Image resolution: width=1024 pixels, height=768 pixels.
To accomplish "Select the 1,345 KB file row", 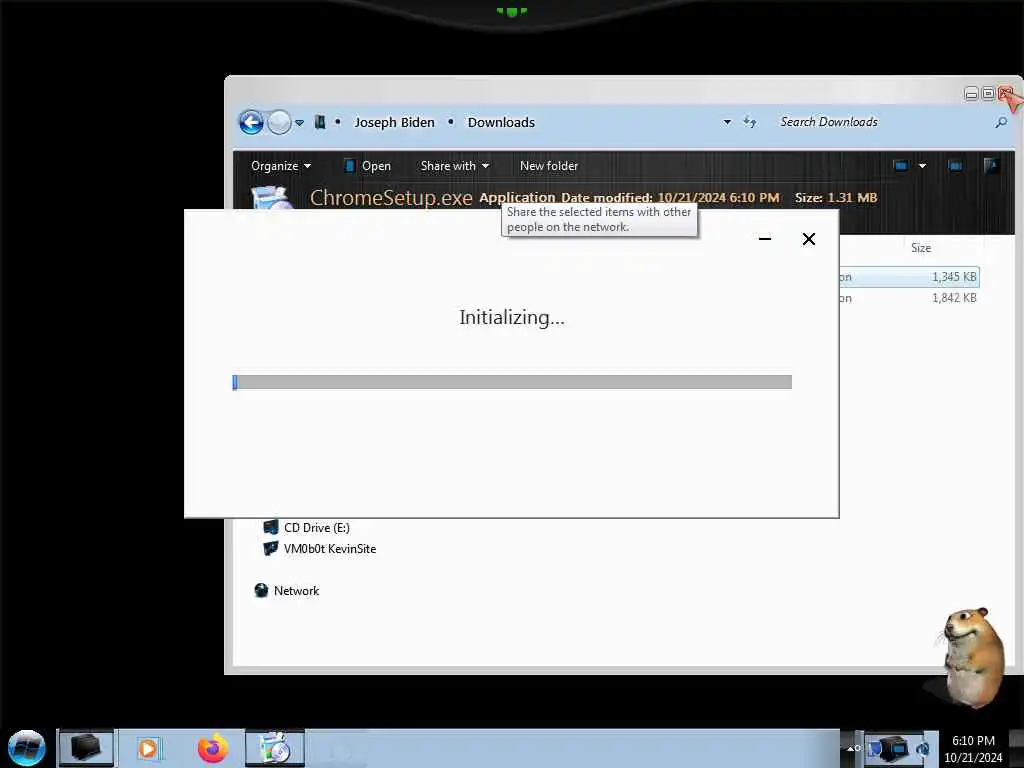I will point(908,277).
